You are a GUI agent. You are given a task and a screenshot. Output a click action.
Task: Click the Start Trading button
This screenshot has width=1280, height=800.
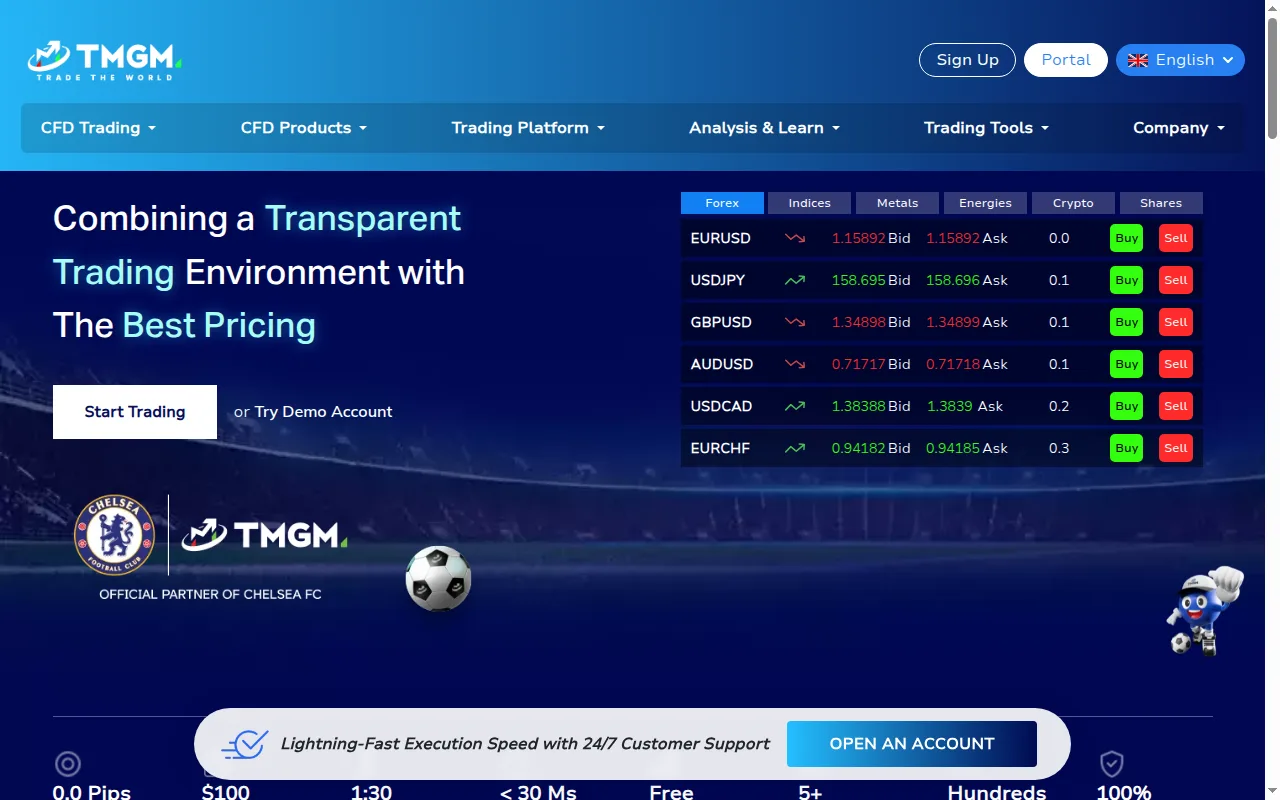pos(135,412)
